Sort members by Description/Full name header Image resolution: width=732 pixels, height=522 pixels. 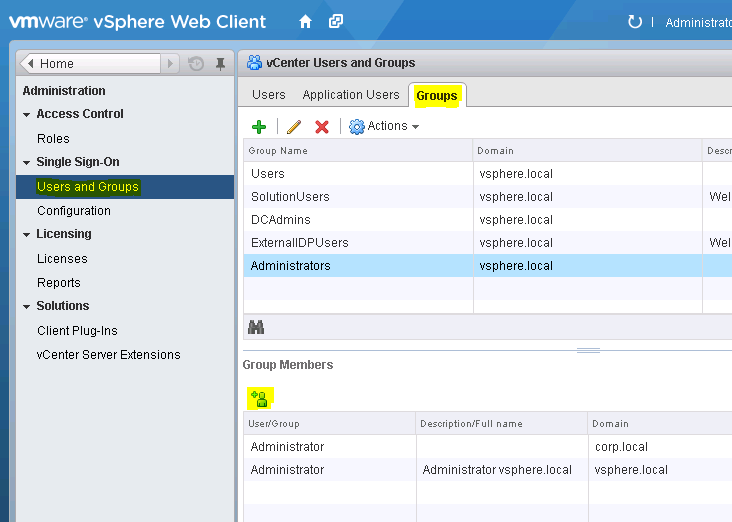tap(501, 424)
